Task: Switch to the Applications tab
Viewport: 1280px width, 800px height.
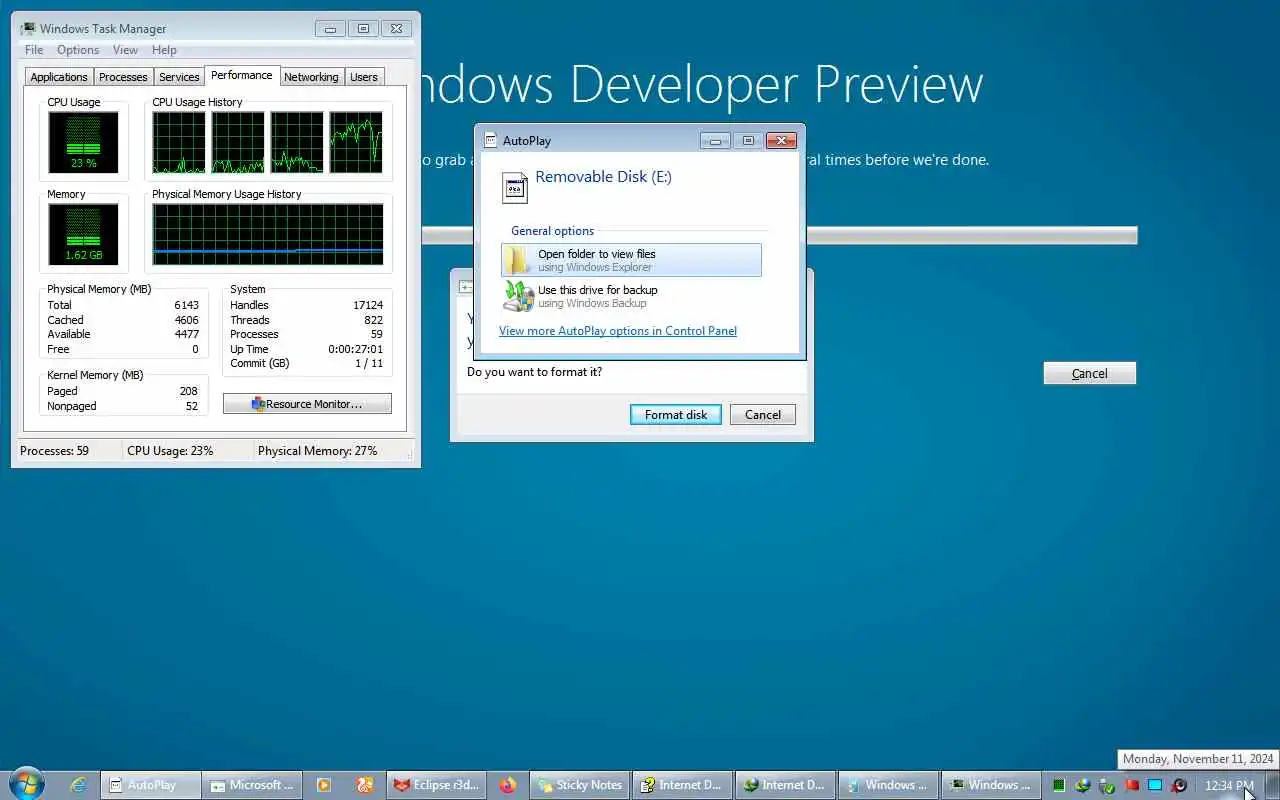Action: [x=59, y=77]
